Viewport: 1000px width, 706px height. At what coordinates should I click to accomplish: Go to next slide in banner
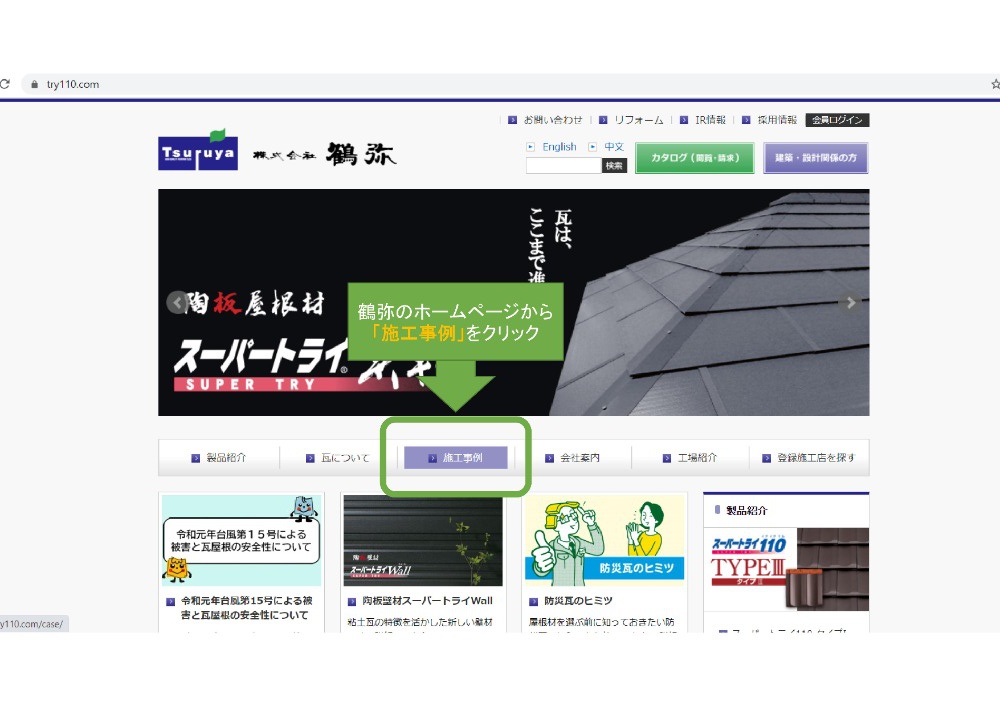click(850, 302)
